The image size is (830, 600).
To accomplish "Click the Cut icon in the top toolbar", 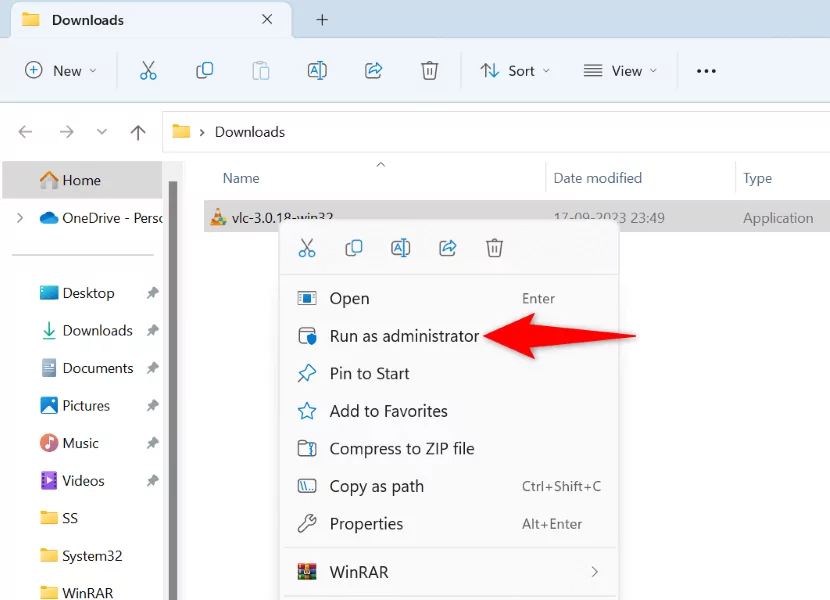I will 148,70.
